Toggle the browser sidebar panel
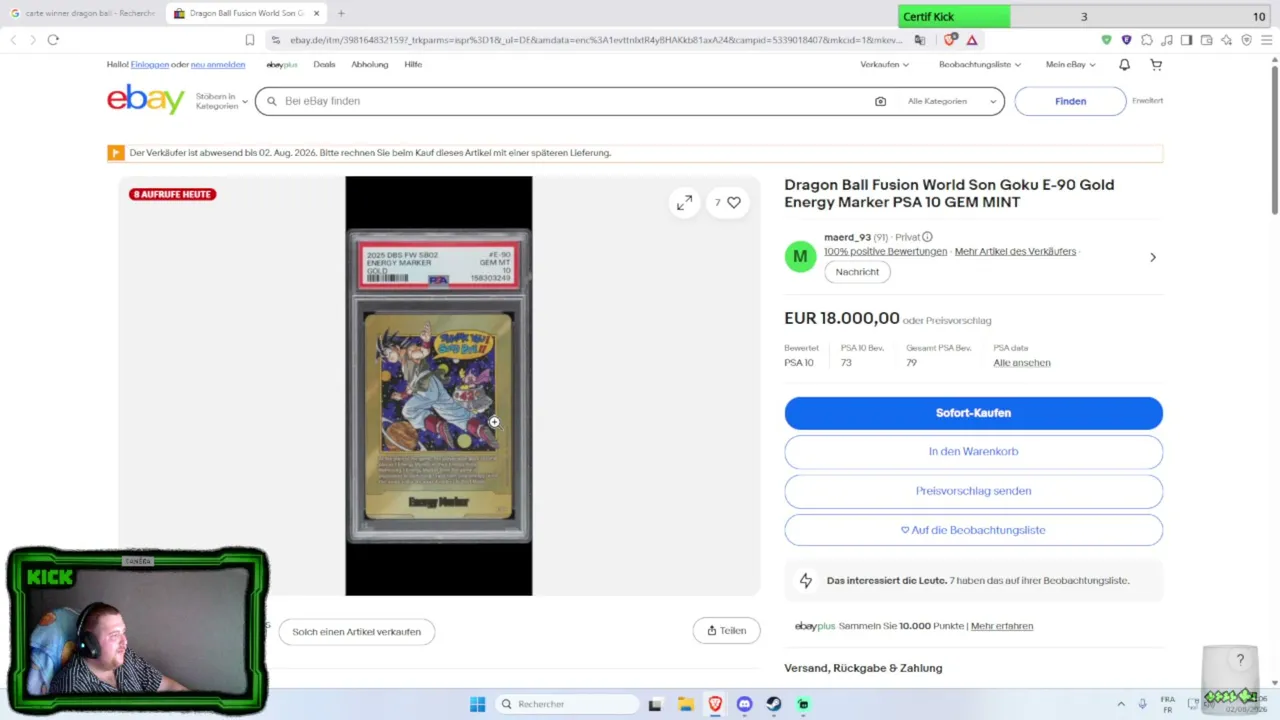The image size is (1280, 720). 1186,40
